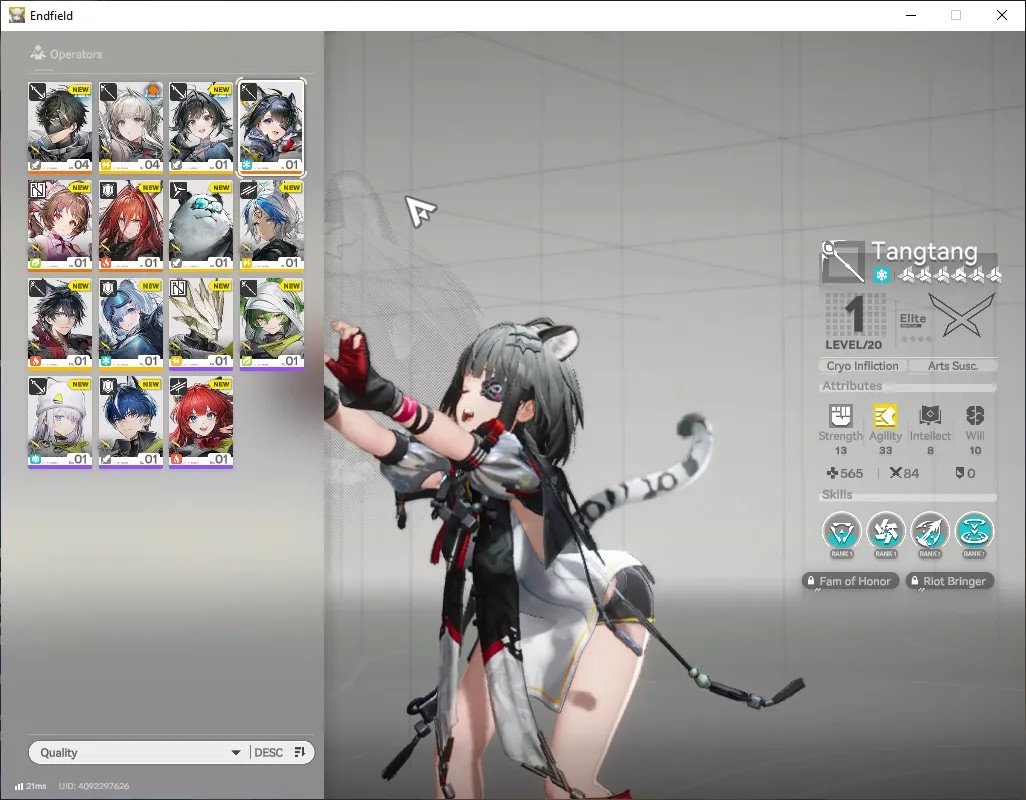Click the class icon on the panda card
The height and width of the screenshot is (800, 1026).
[x=178, y=190]
